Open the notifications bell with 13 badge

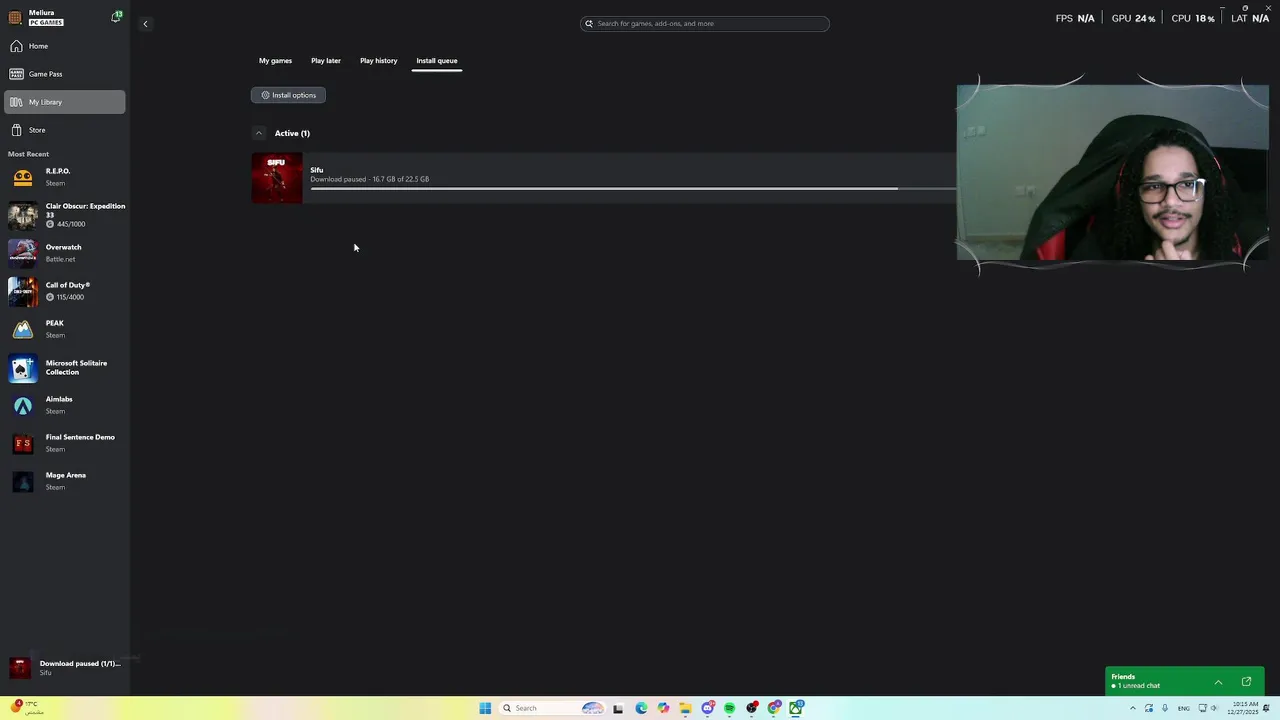116,17
